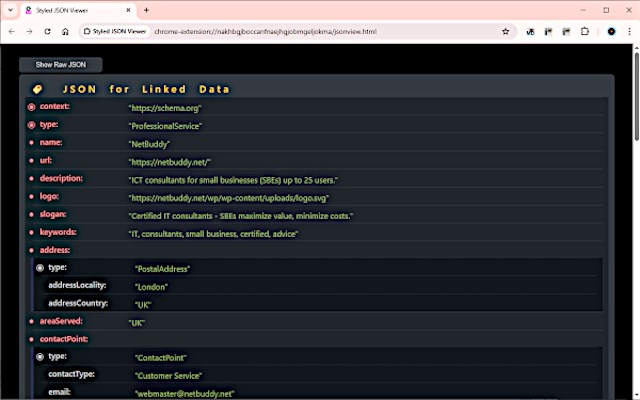The height and width of the screenshot is (400, 640).
Task: Click the "https://netbuddy.net/" url value
Action: 170,162
